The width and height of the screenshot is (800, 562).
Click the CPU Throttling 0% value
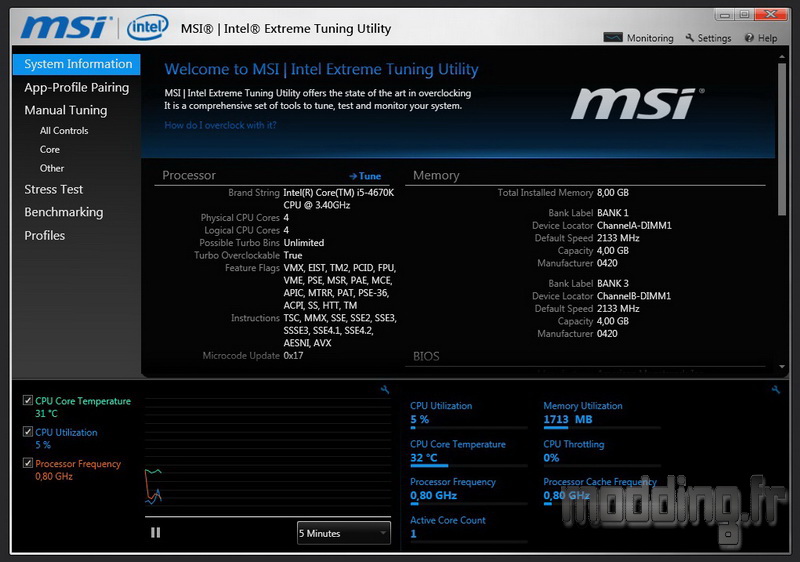click(x=551, y=457)
